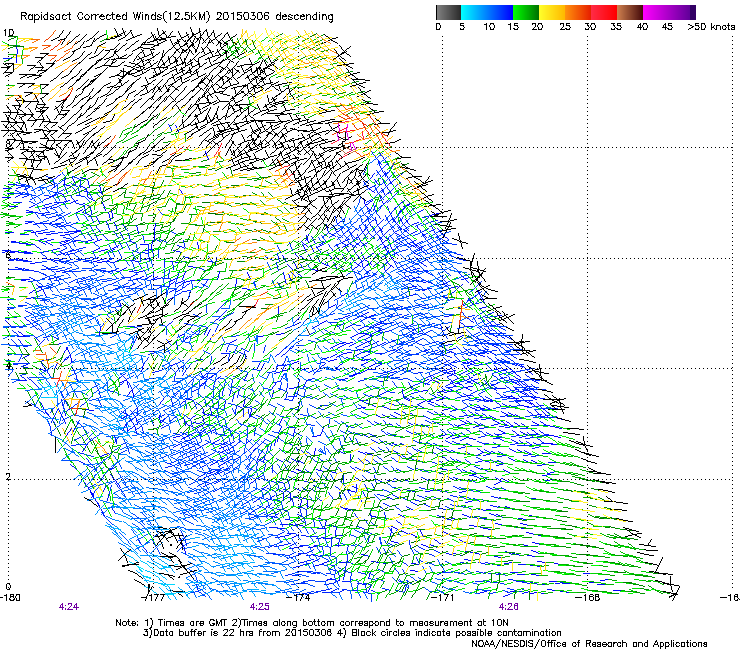Click the '-171' longitude axis label
Screen dimensions: 740x650
pos(443,598)
